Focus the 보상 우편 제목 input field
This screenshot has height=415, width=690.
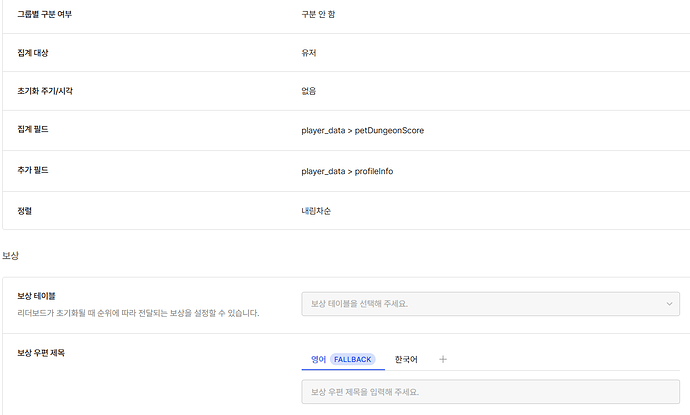click(490, 392)
